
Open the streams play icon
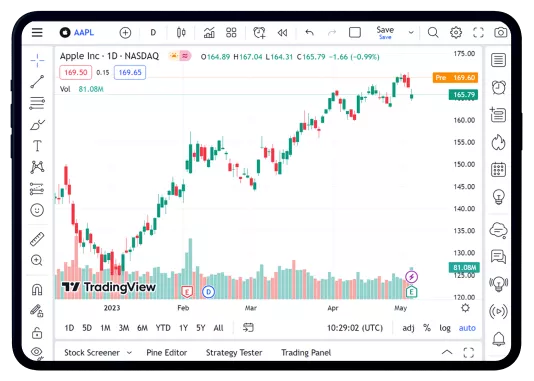498,311
